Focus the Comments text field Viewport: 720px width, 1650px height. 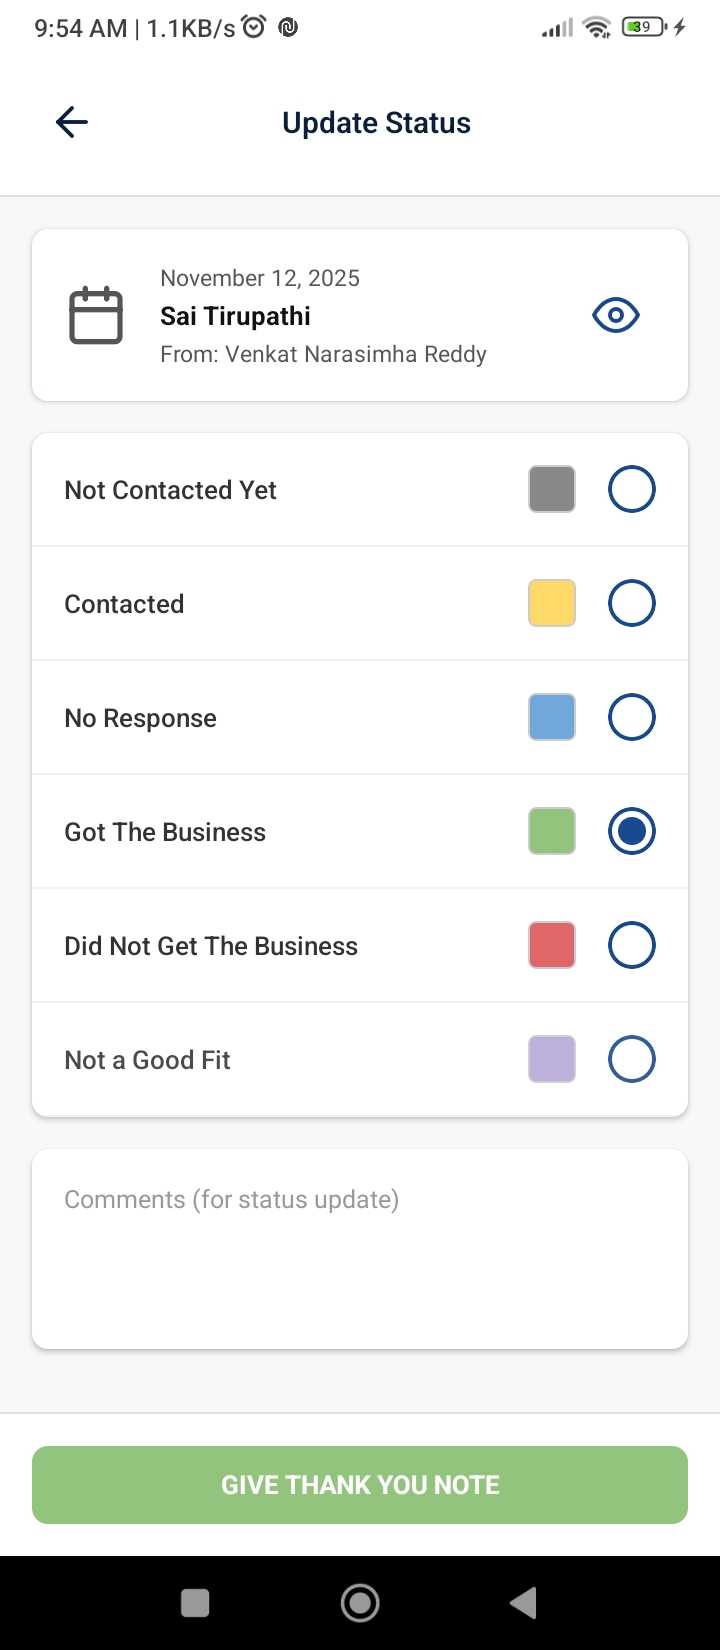point(360,1249)
